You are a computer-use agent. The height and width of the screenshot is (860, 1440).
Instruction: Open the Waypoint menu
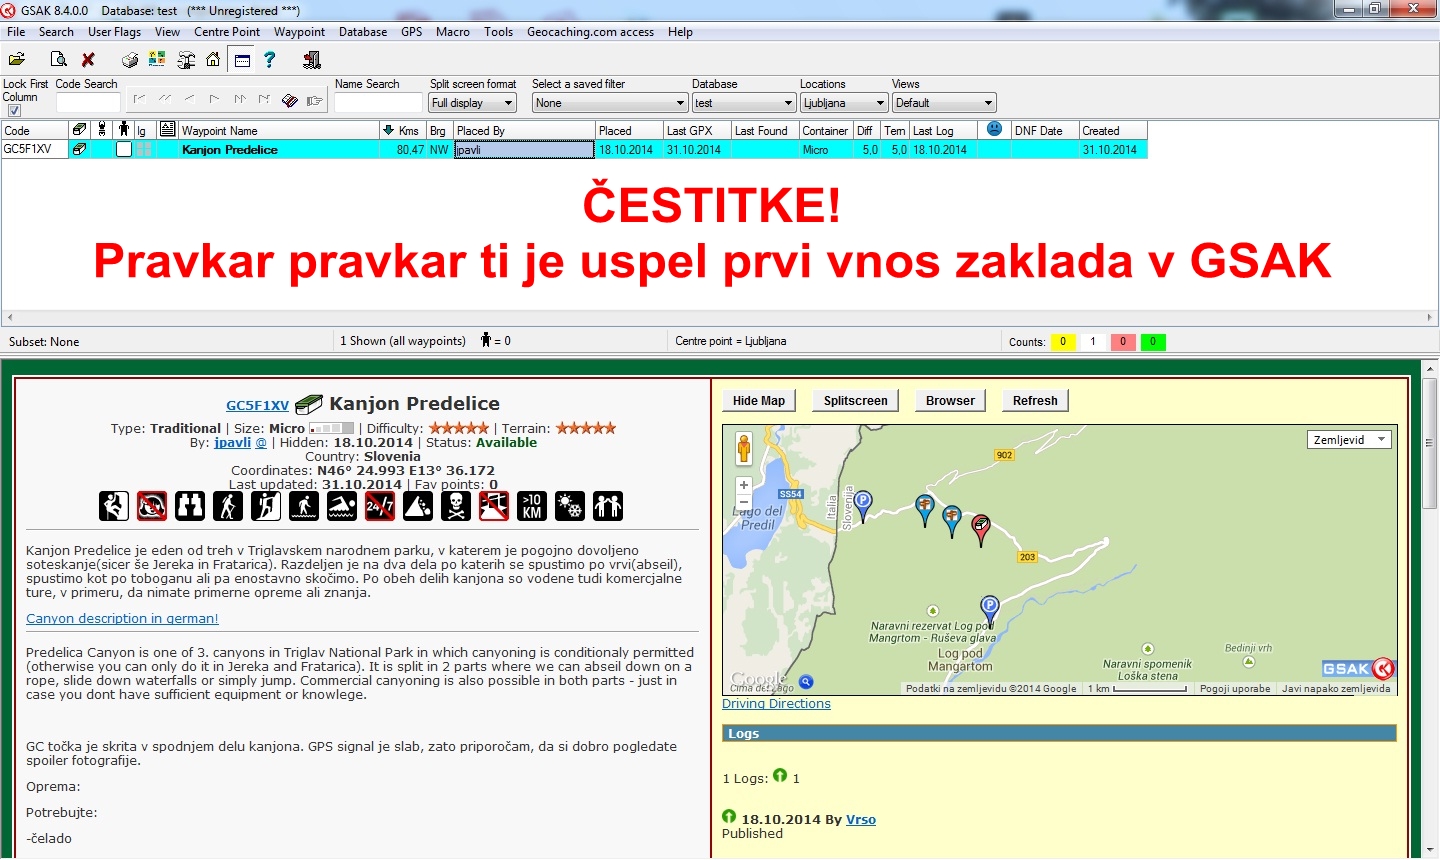pos(299,32)
